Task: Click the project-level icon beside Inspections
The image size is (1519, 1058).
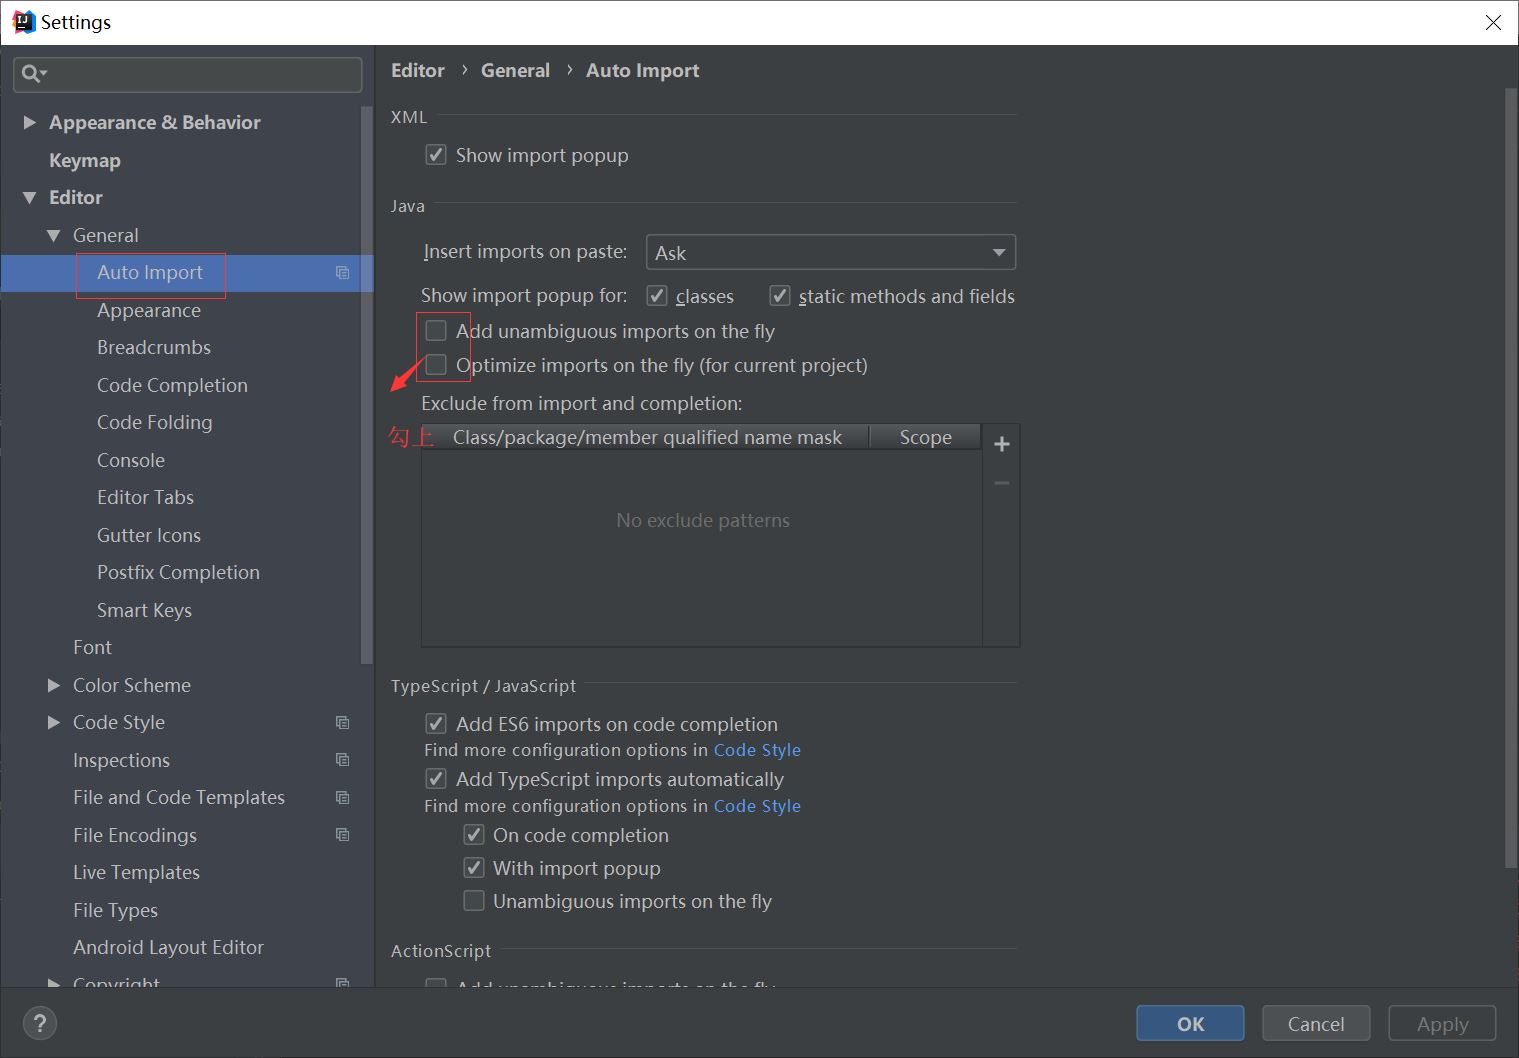Action: [x=342, y=760]
